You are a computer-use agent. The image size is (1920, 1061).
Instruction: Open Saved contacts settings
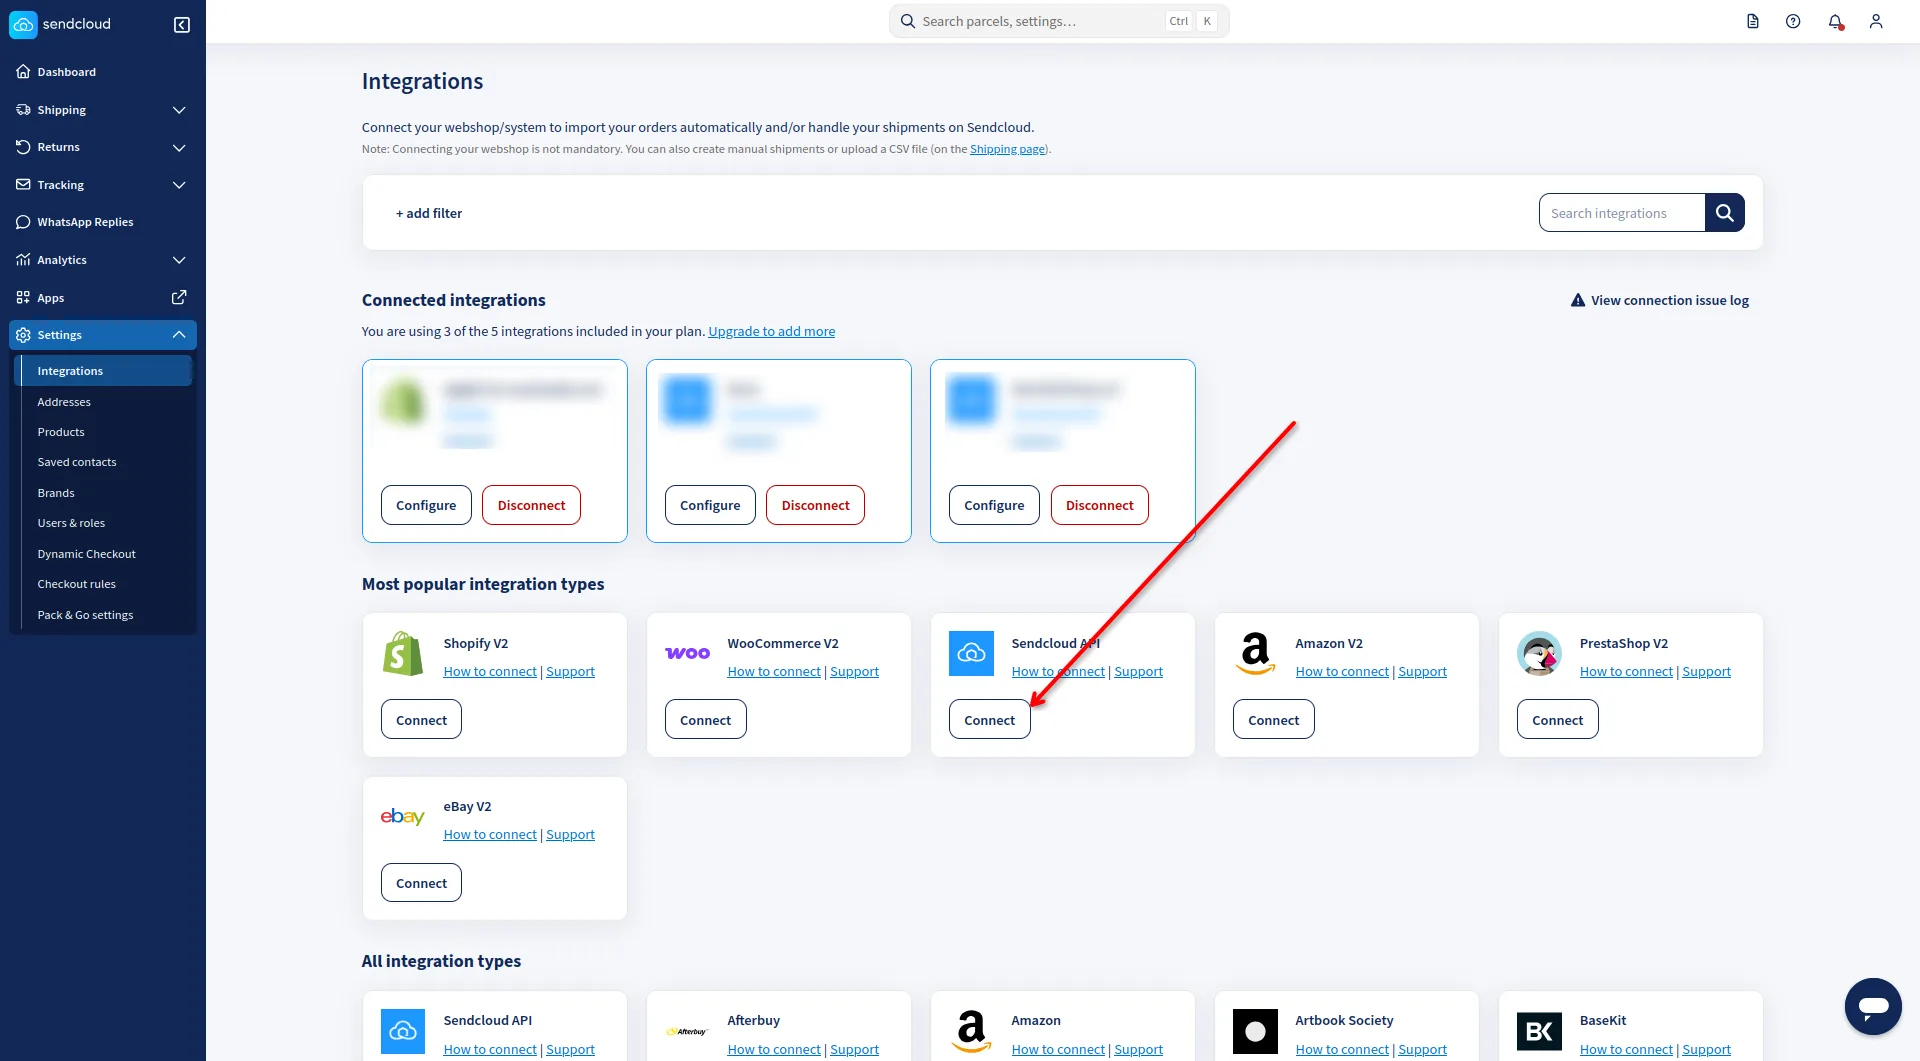click(x=77, y=462)
